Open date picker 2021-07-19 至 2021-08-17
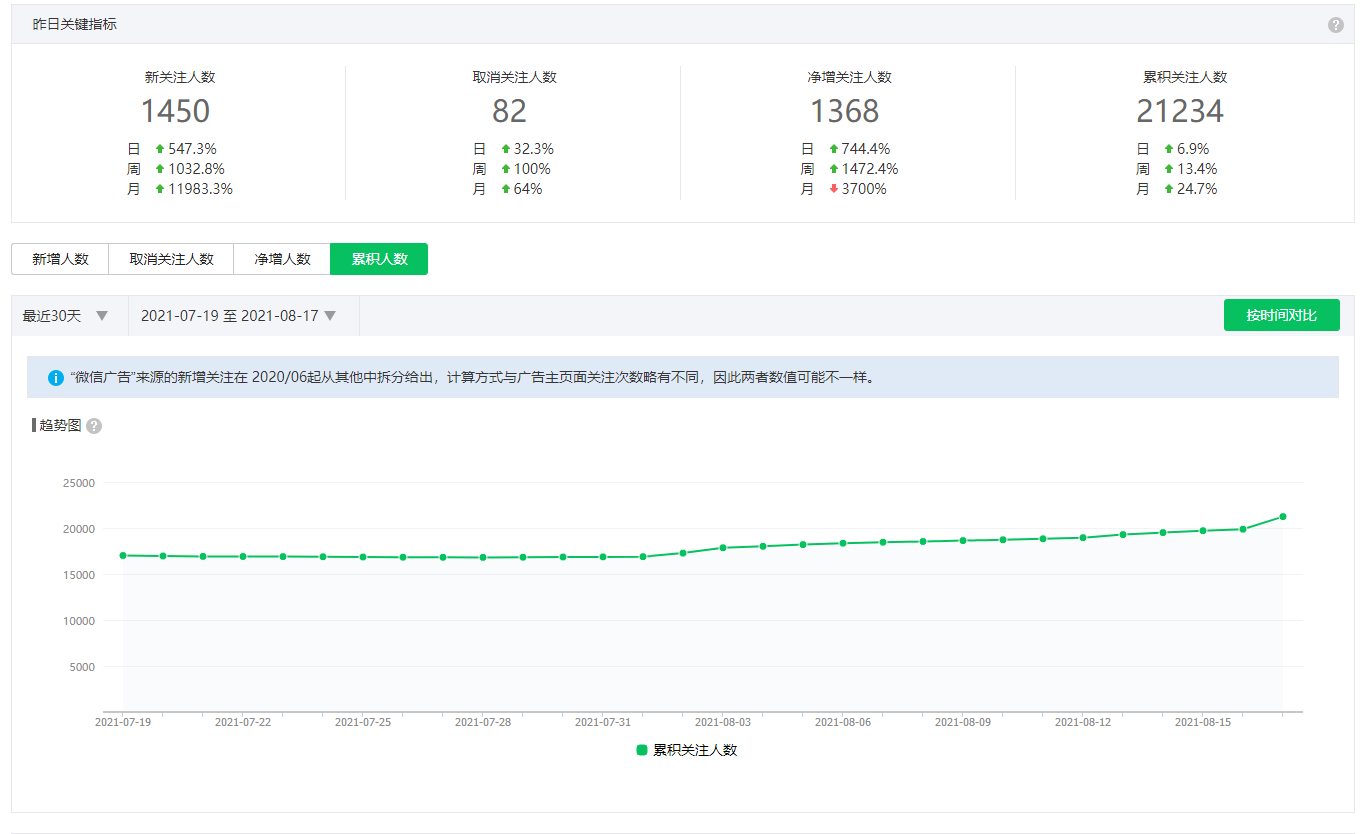 [244, 316]
